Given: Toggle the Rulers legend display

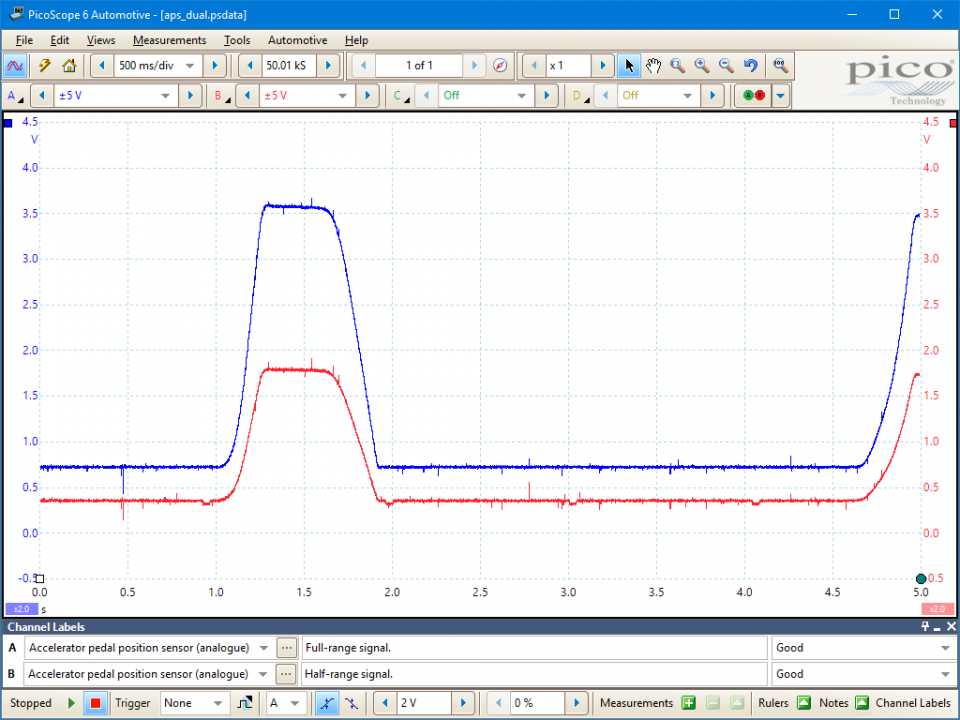Looking at the screenshot, I should click(x=803, y=703).
